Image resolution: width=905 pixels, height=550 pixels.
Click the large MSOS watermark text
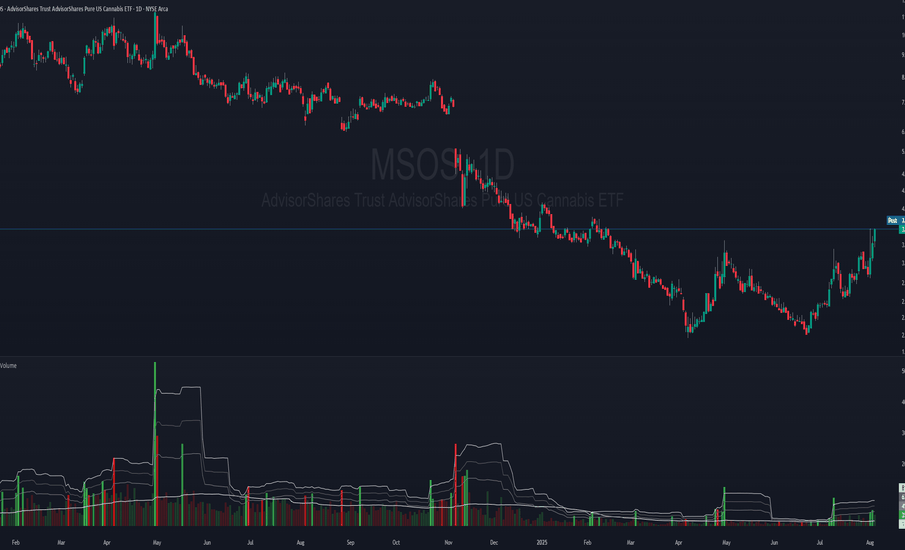(x=442, y=165)
